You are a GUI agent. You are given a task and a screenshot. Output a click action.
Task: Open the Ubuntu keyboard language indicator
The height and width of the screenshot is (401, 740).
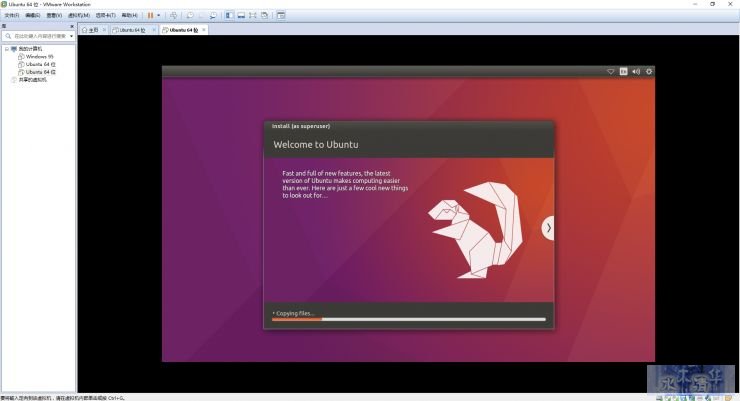[623, 71]
